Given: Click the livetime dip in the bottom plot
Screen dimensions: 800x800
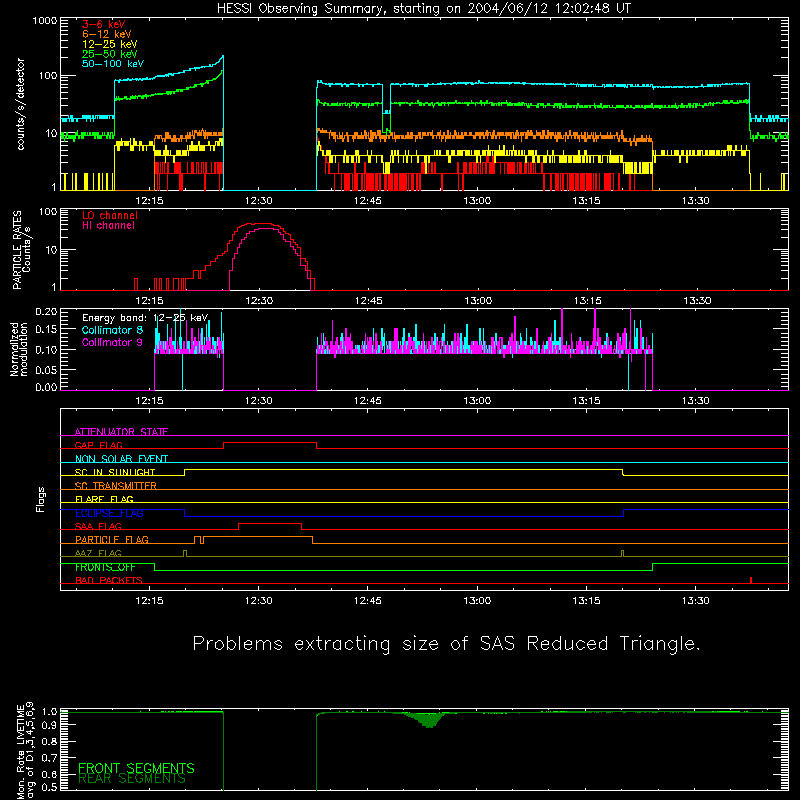Looking at the screenshot, I should point(430,720).
